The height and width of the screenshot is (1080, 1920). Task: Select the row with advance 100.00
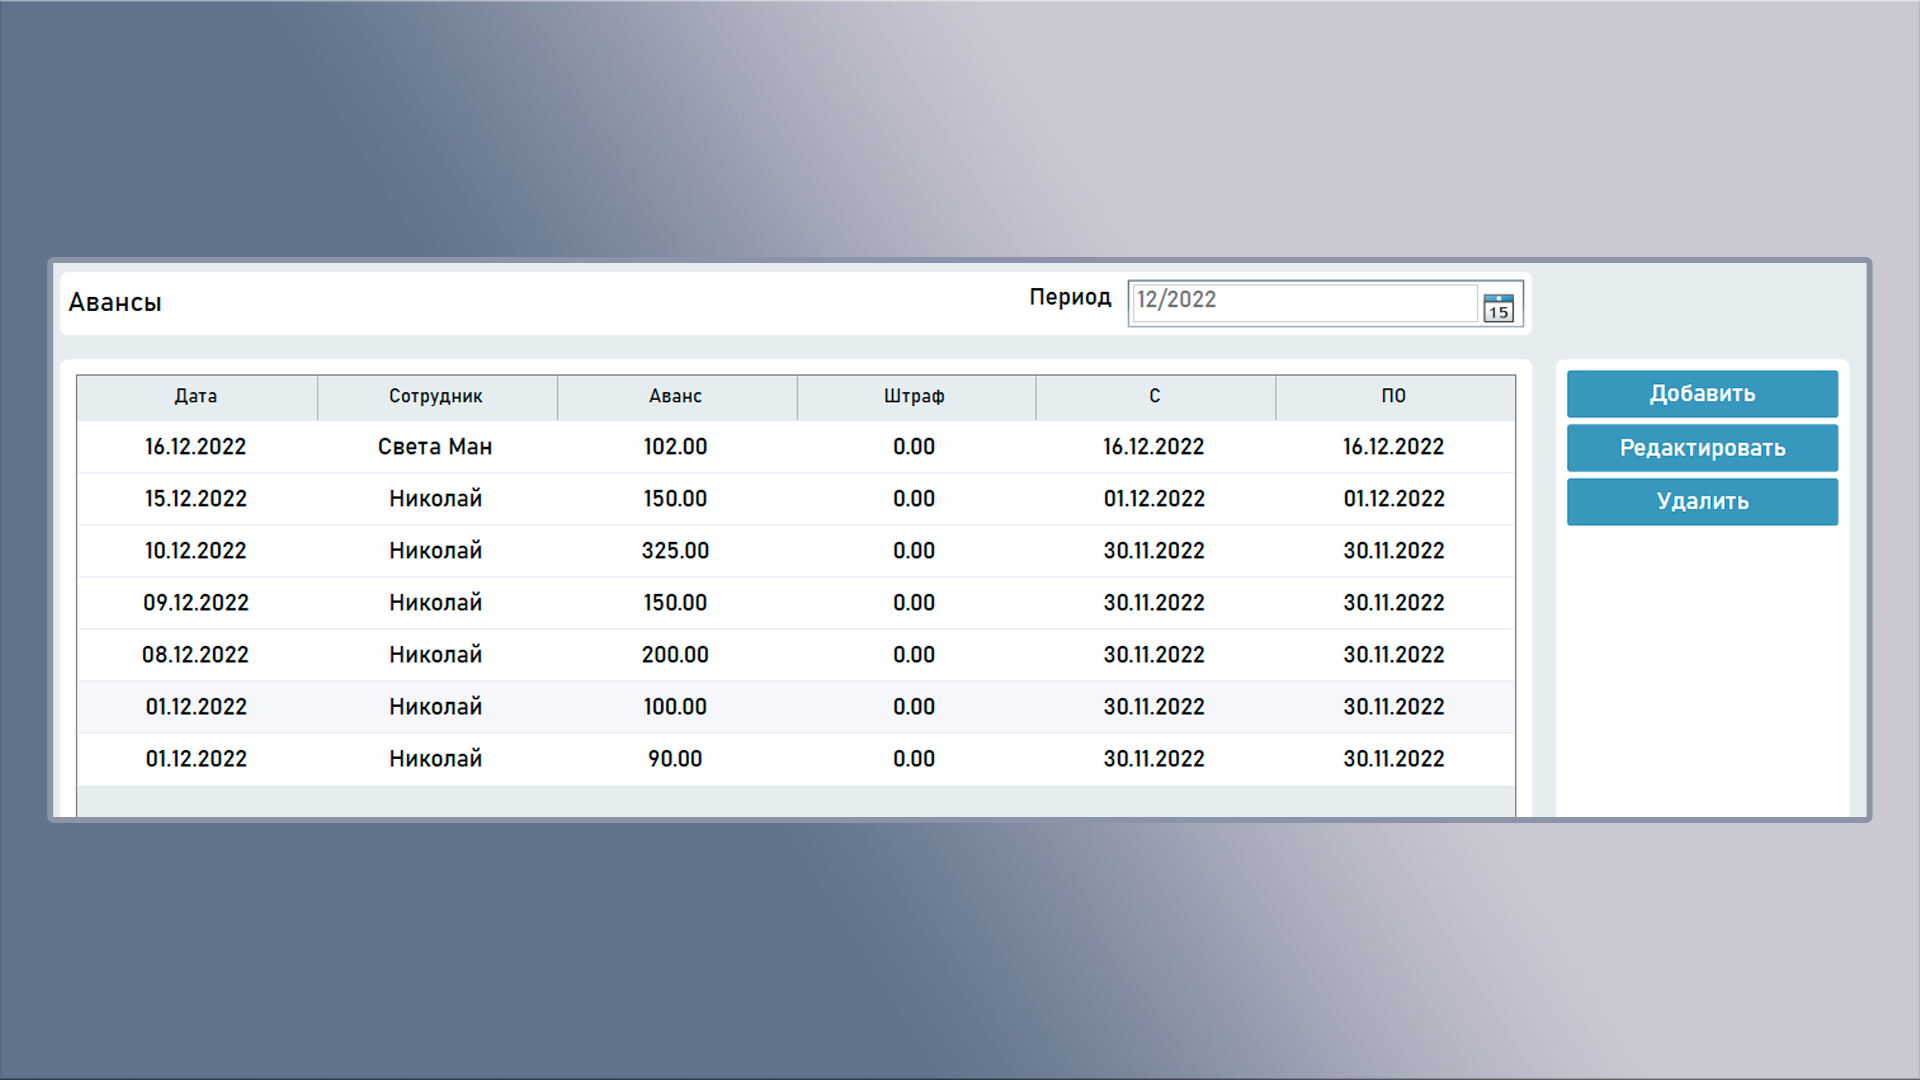(675, 707)
